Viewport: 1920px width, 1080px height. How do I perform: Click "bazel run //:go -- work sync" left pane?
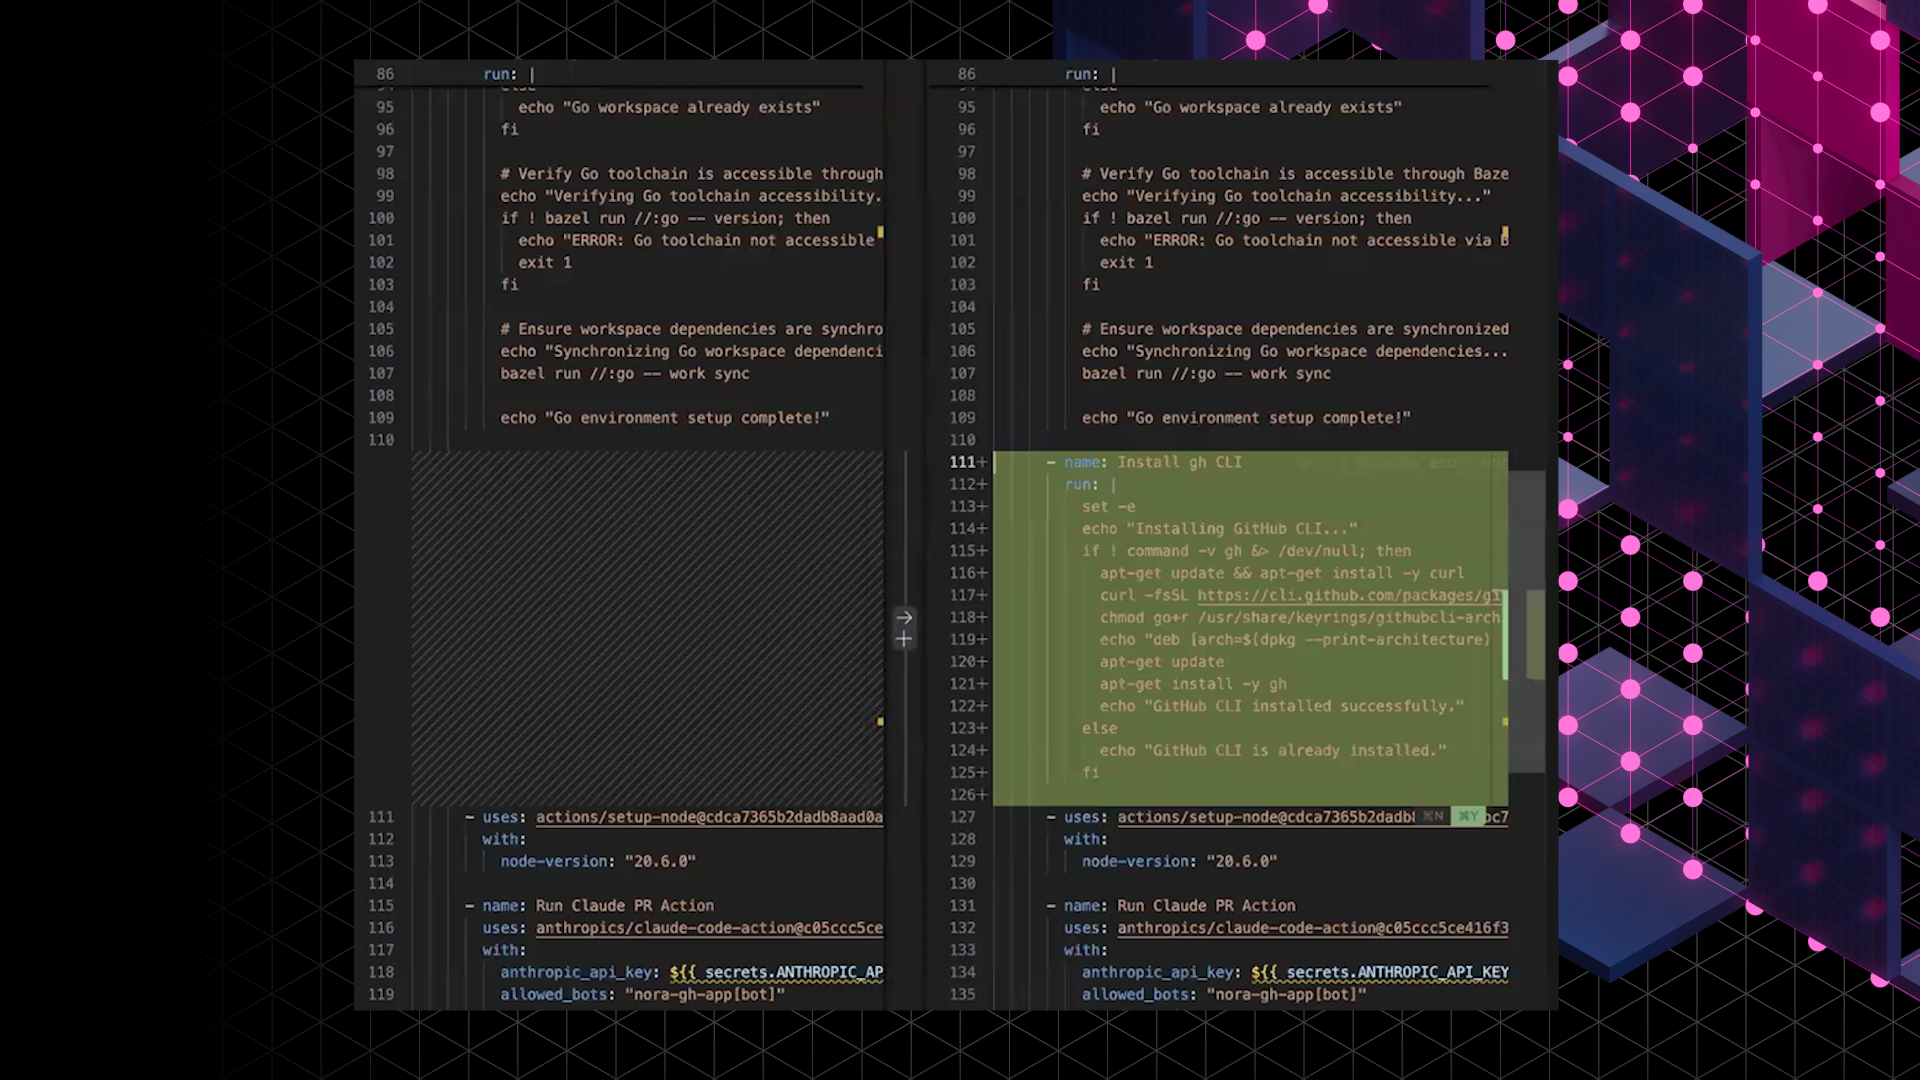(625, 373)
